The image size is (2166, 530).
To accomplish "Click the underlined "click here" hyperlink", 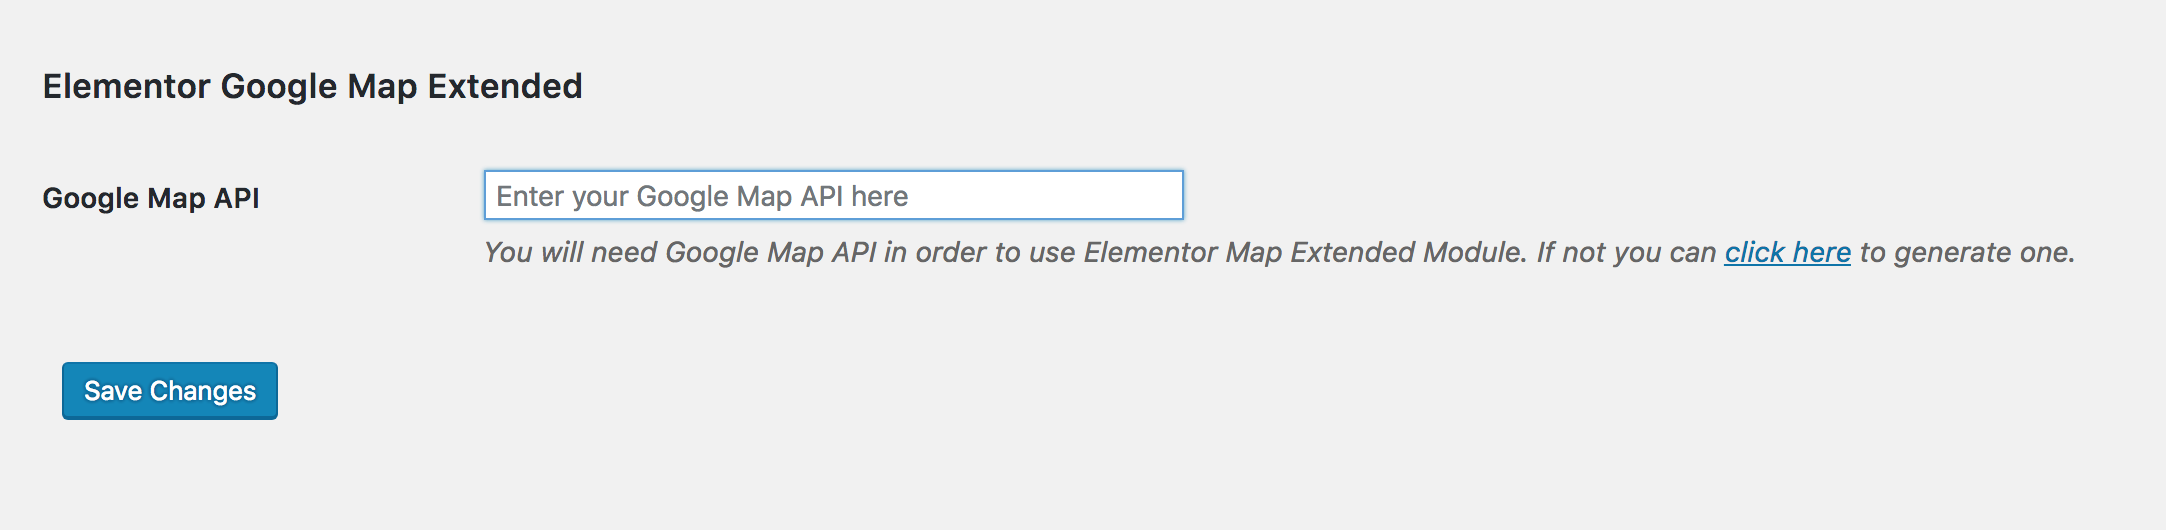I will pyautogui.click(x=1787, y=253).
